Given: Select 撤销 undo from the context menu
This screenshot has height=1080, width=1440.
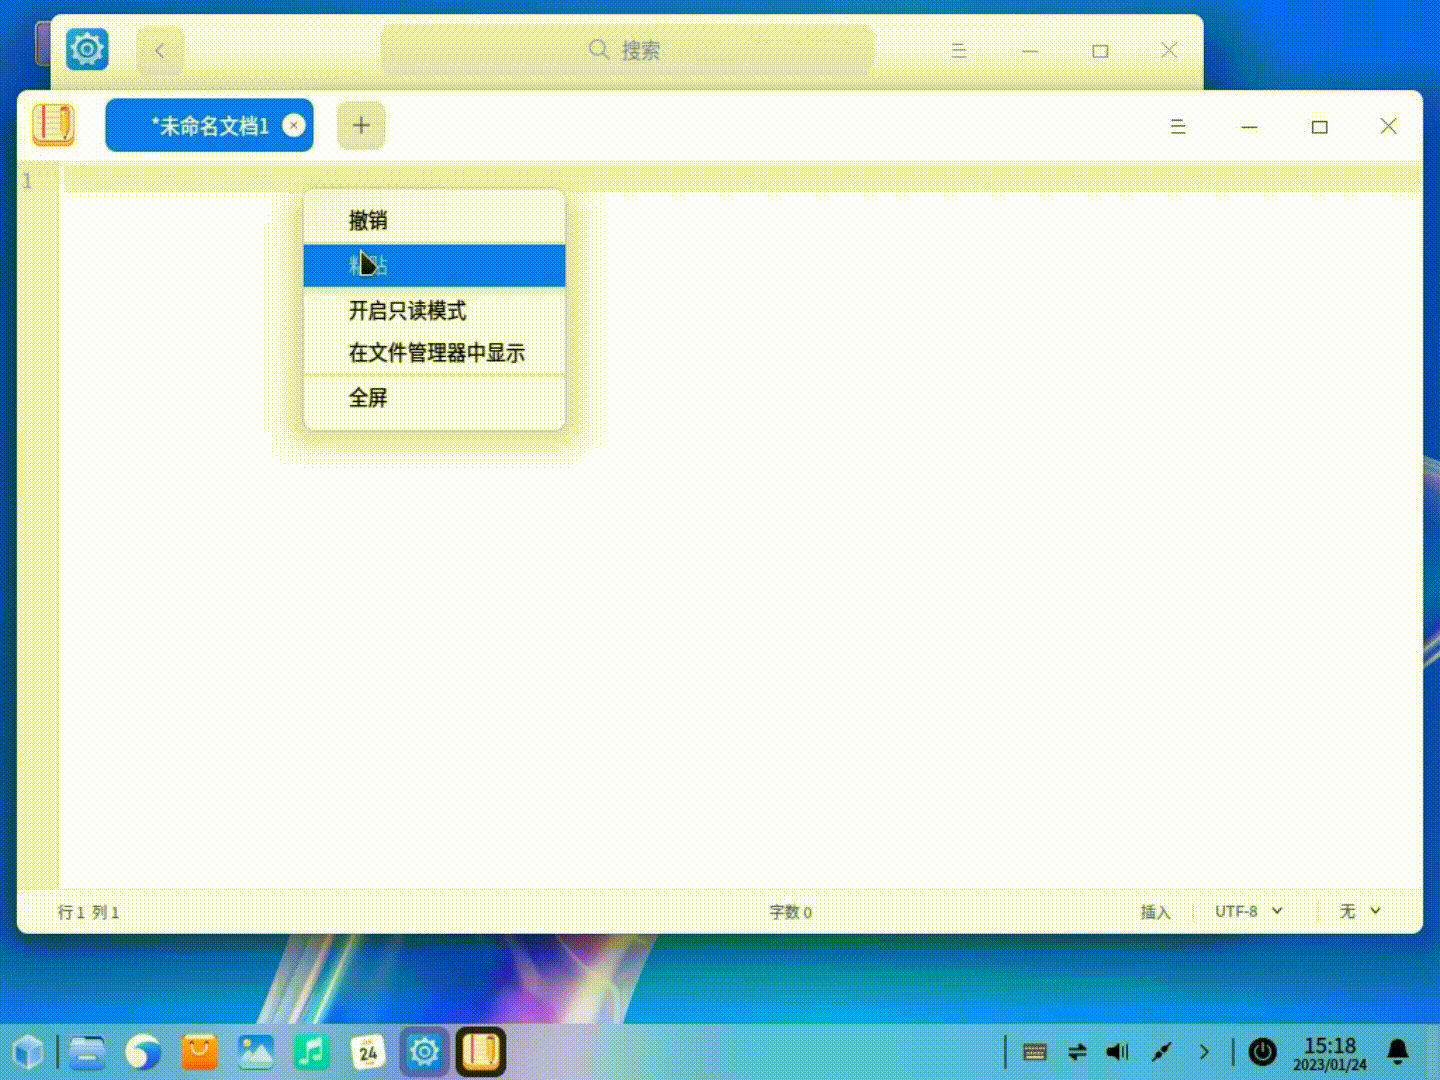Looking at the screenshot, I should [367, 219].
